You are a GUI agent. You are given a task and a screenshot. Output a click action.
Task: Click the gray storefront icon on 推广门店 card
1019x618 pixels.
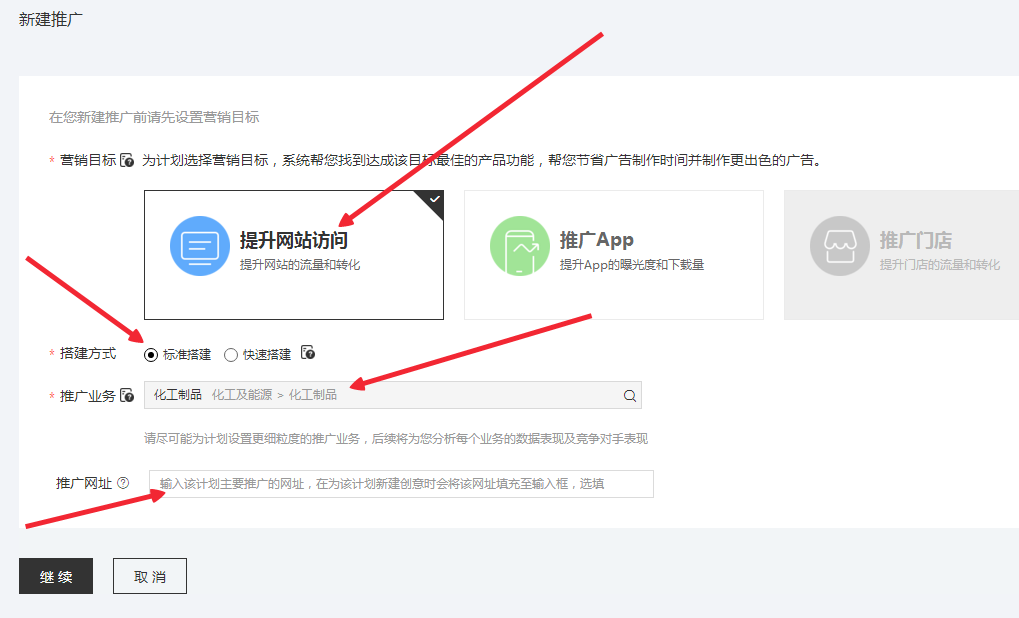point(840,245)
